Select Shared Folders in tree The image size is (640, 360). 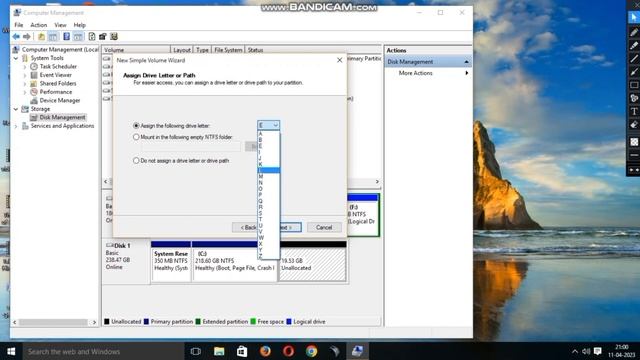[x=58, y=84]
